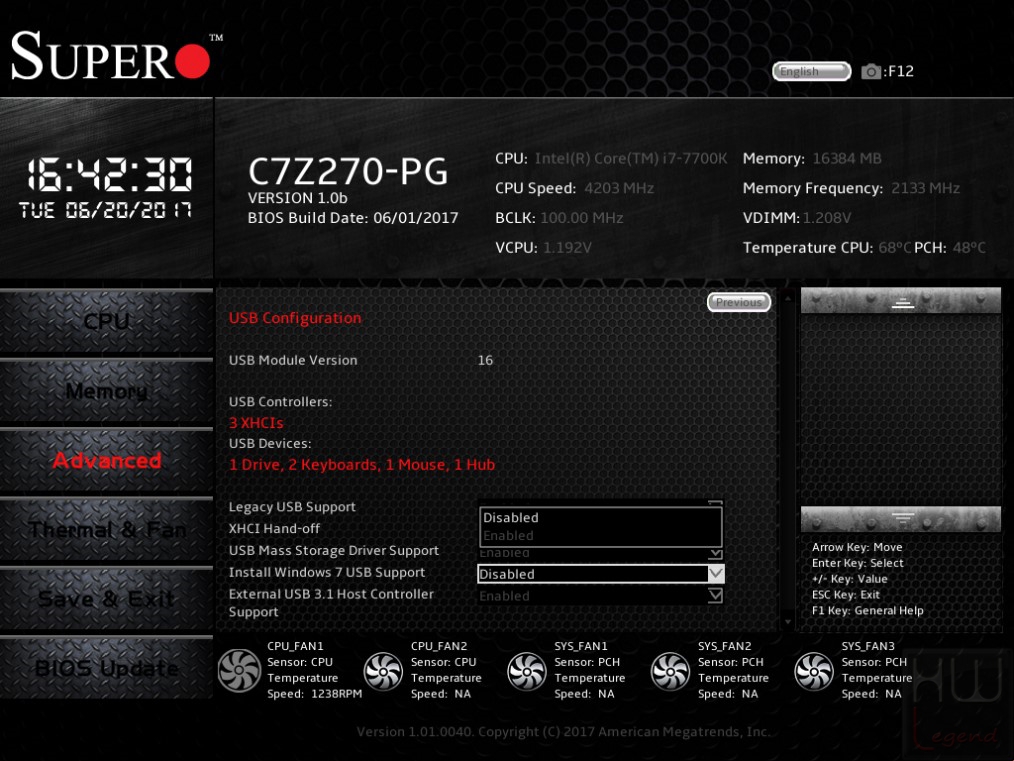Select the Legacy USB Support setting label
This screenshot has height=761, width=1014.
[x=292, y=507]
